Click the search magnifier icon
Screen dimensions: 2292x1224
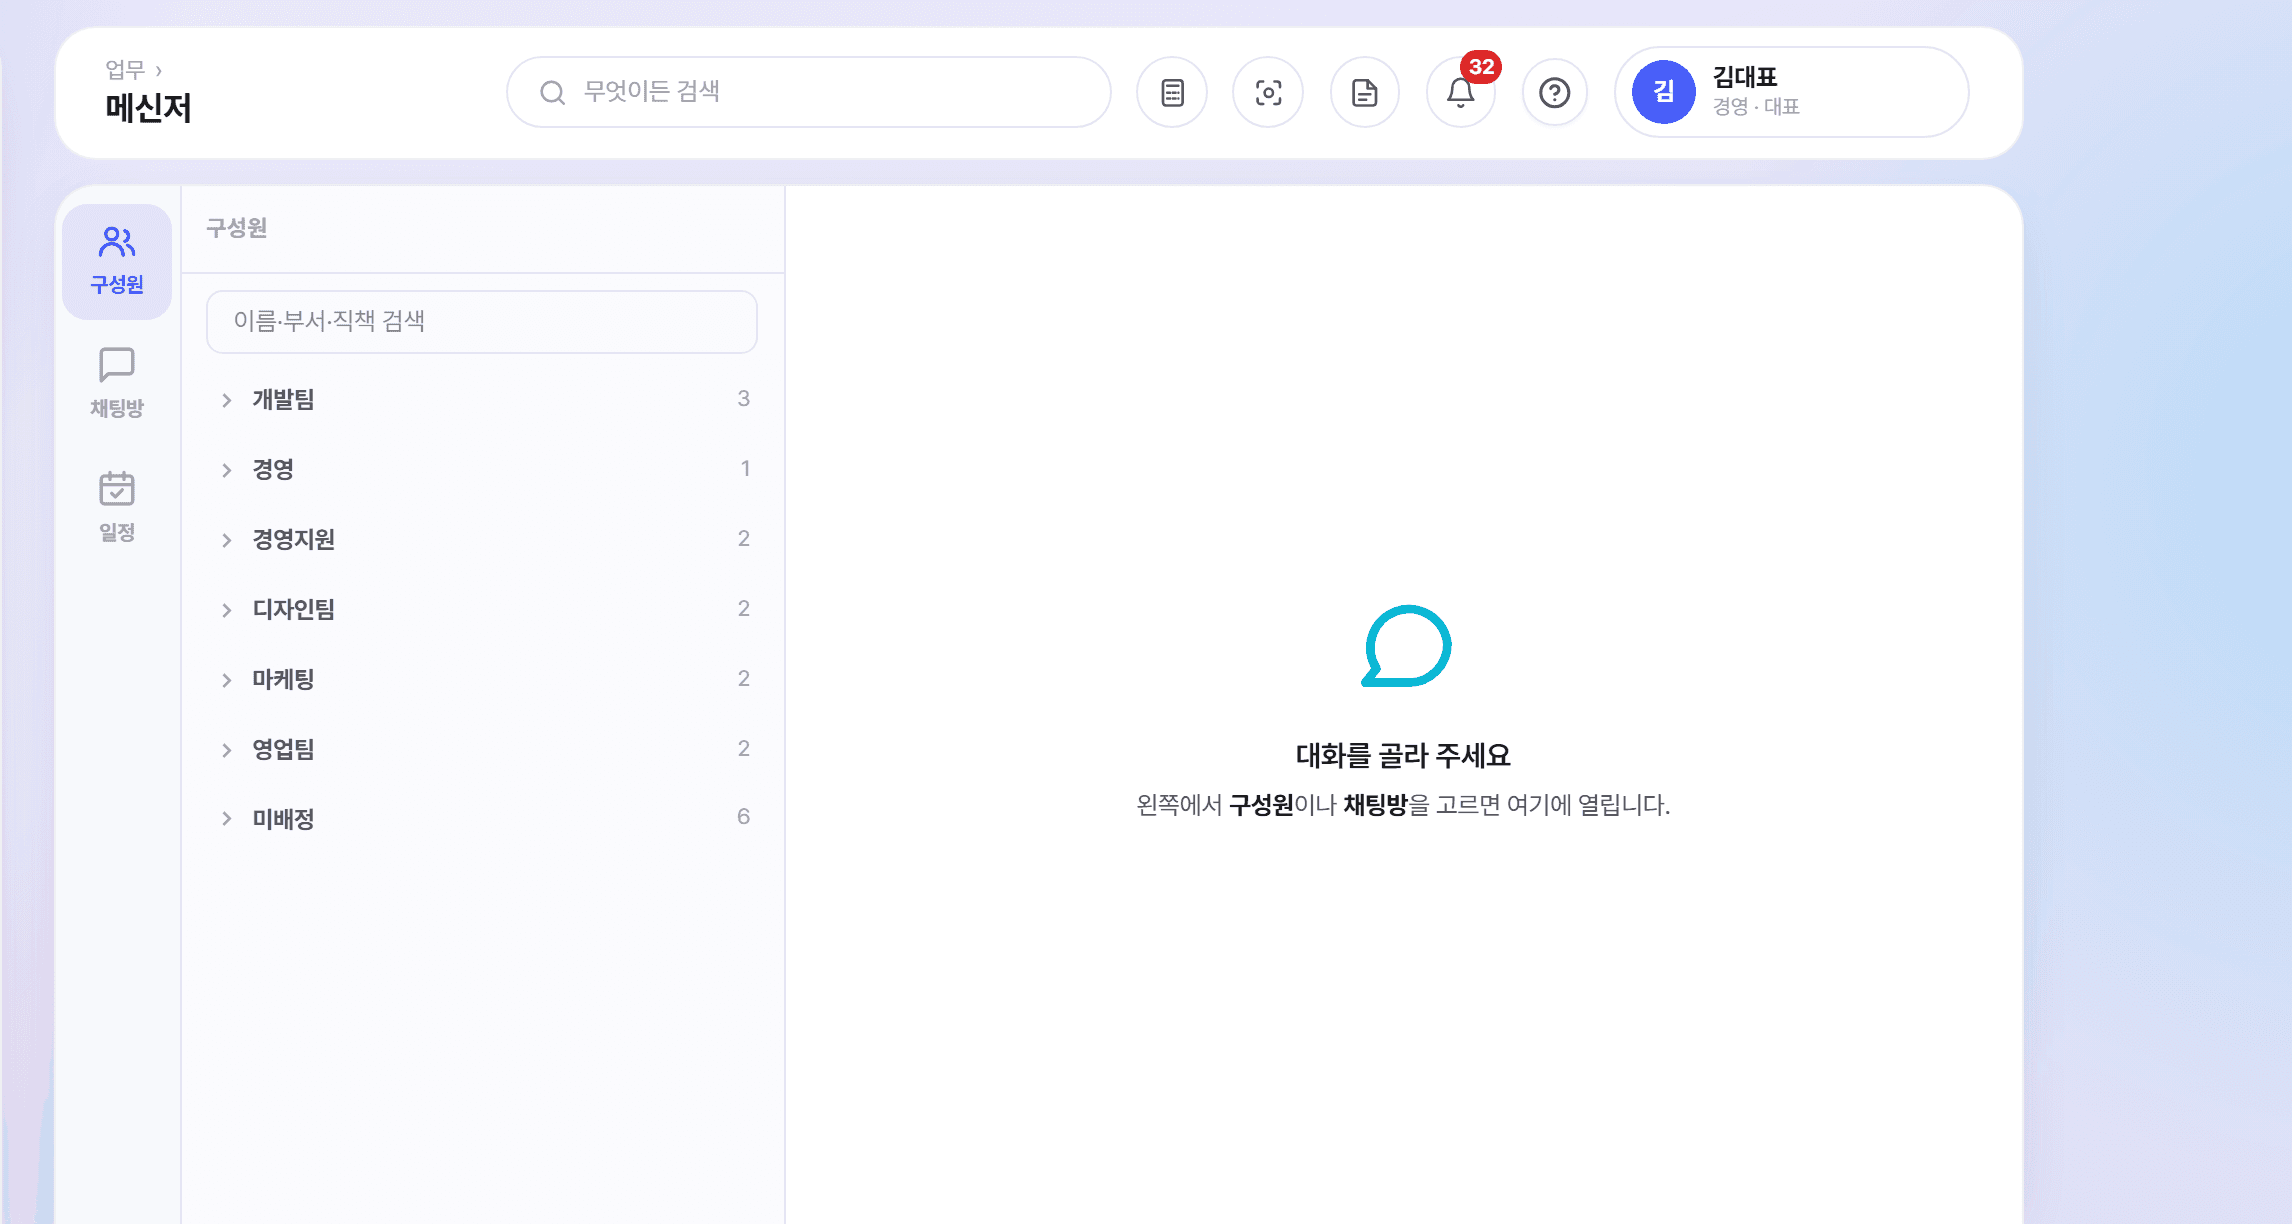[552, 93]
